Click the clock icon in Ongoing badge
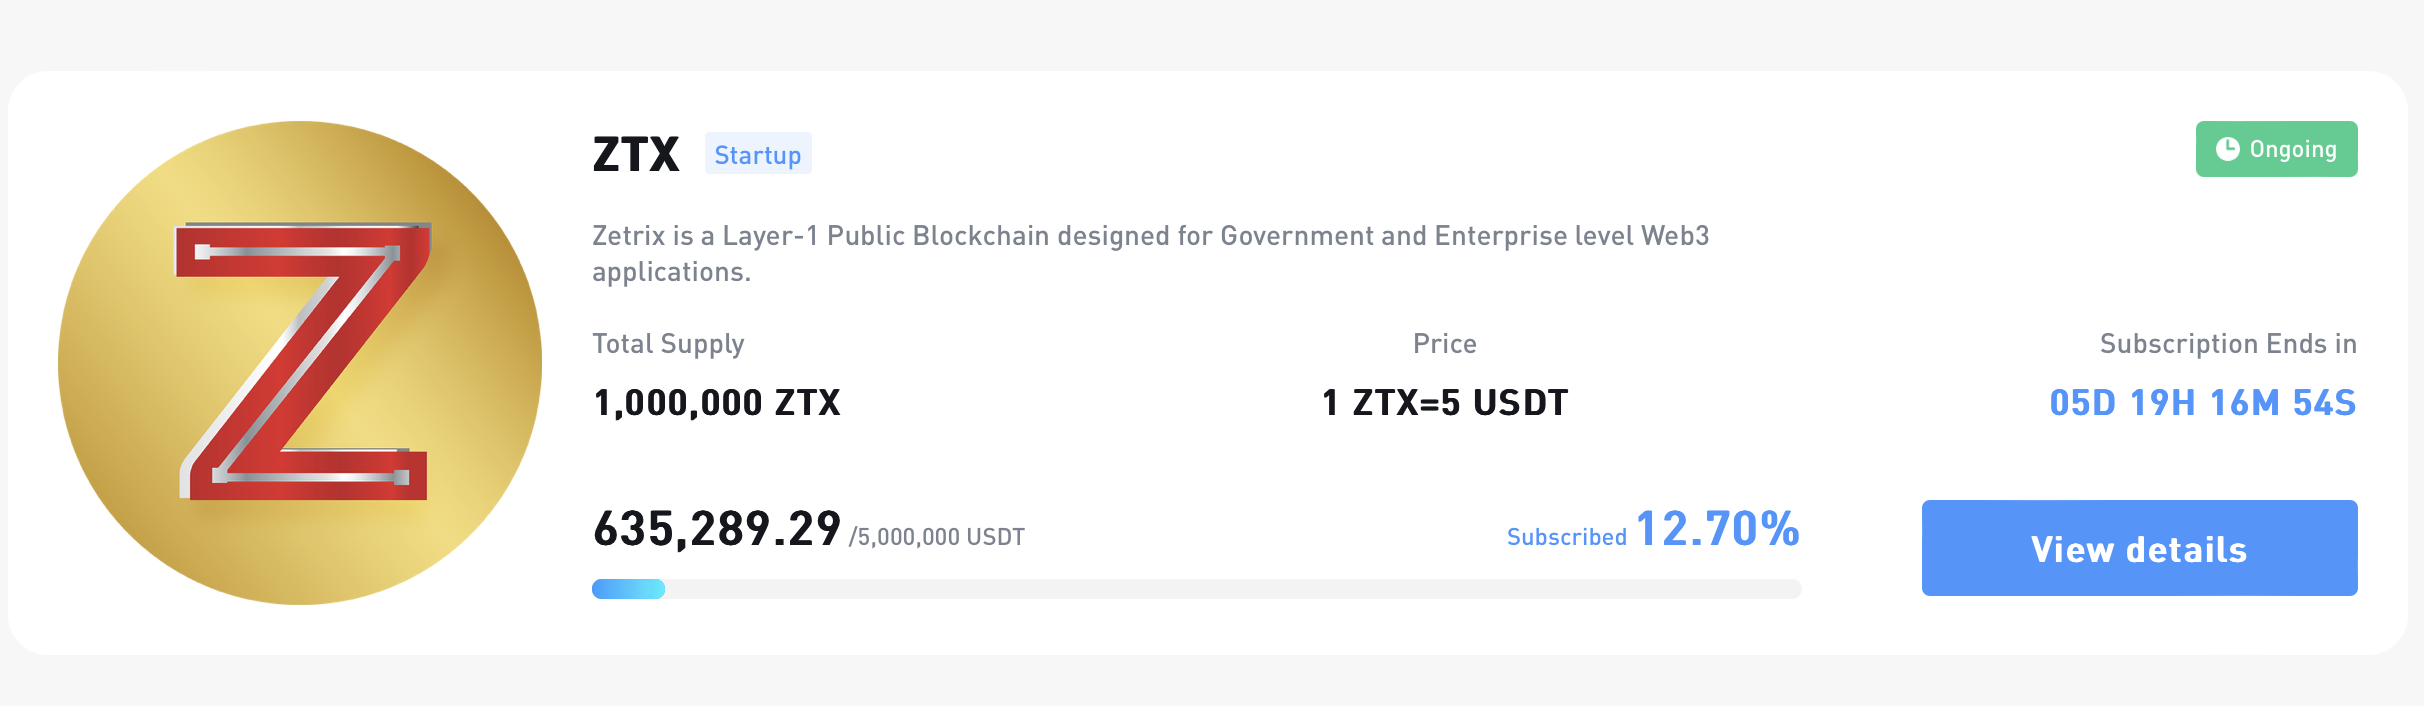The width and height of the screenshot is (2424, 706). tap(2229, 148)
